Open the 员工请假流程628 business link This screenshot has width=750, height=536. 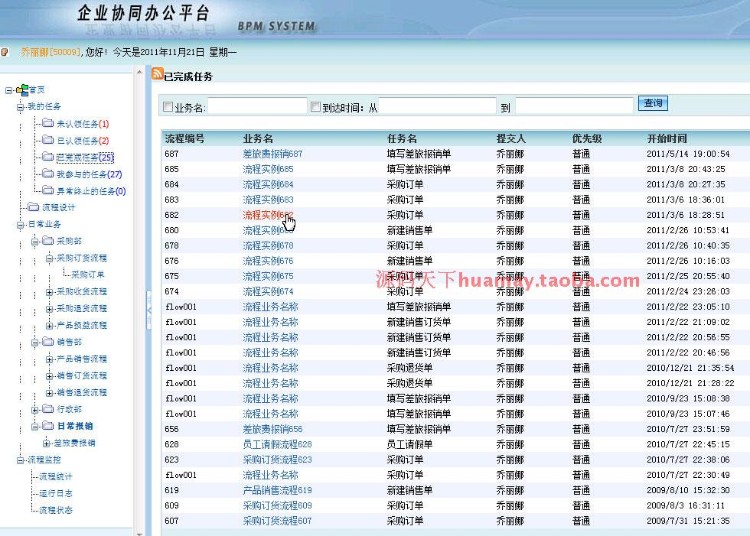pyautogui.click(x=277, y=444)
